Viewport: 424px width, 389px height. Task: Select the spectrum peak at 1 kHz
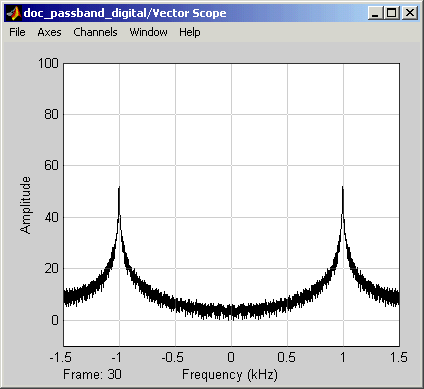(343, 187)
